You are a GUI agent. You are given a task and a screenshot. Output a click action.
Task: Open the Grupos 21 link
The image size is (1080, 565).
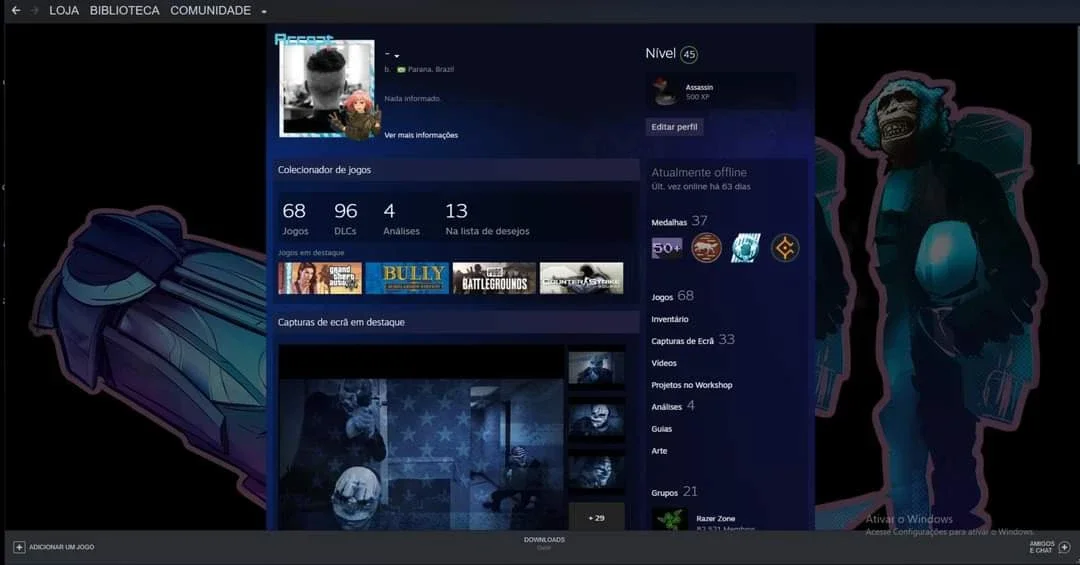point(674,492)
